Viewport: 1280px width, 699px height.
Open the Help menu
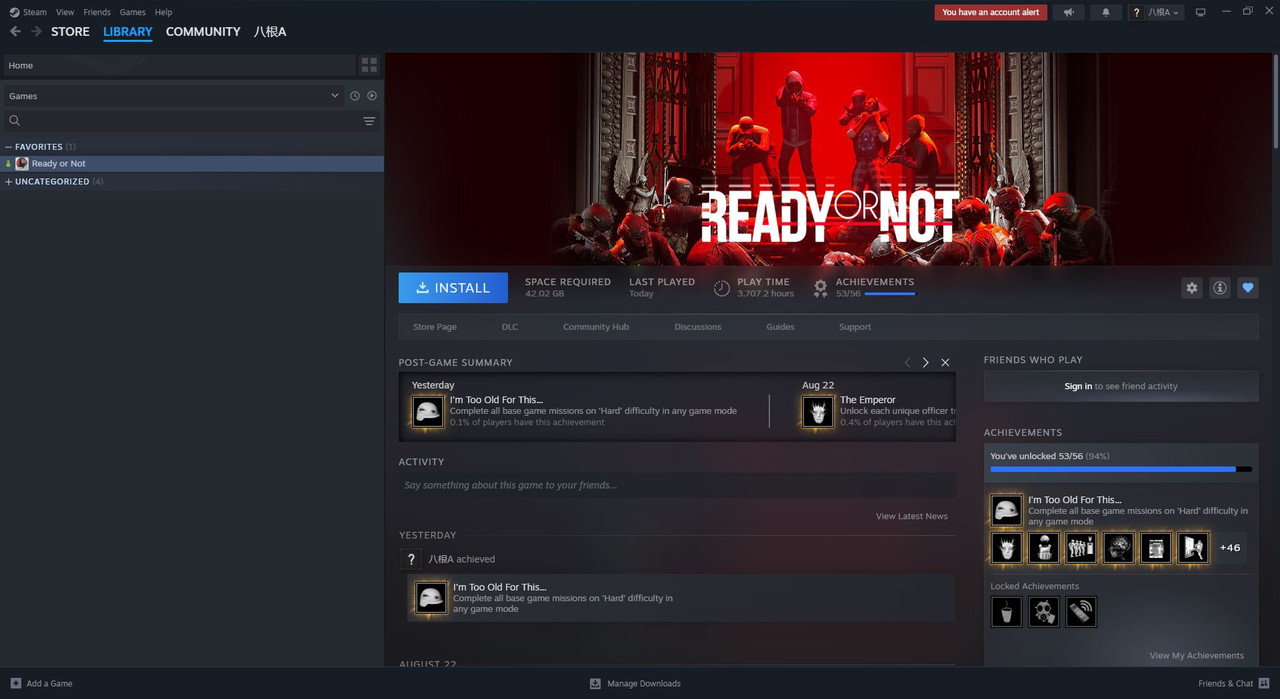(x=163, y=12)
